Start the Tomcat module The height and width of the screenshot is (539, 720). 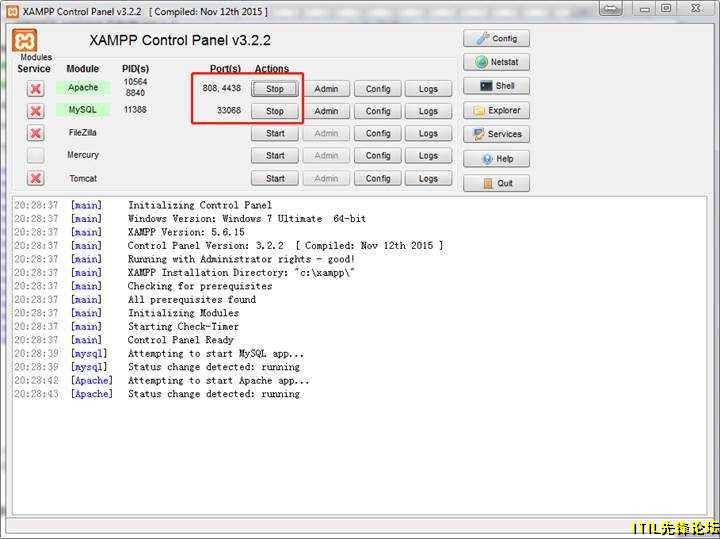point(275,178)
